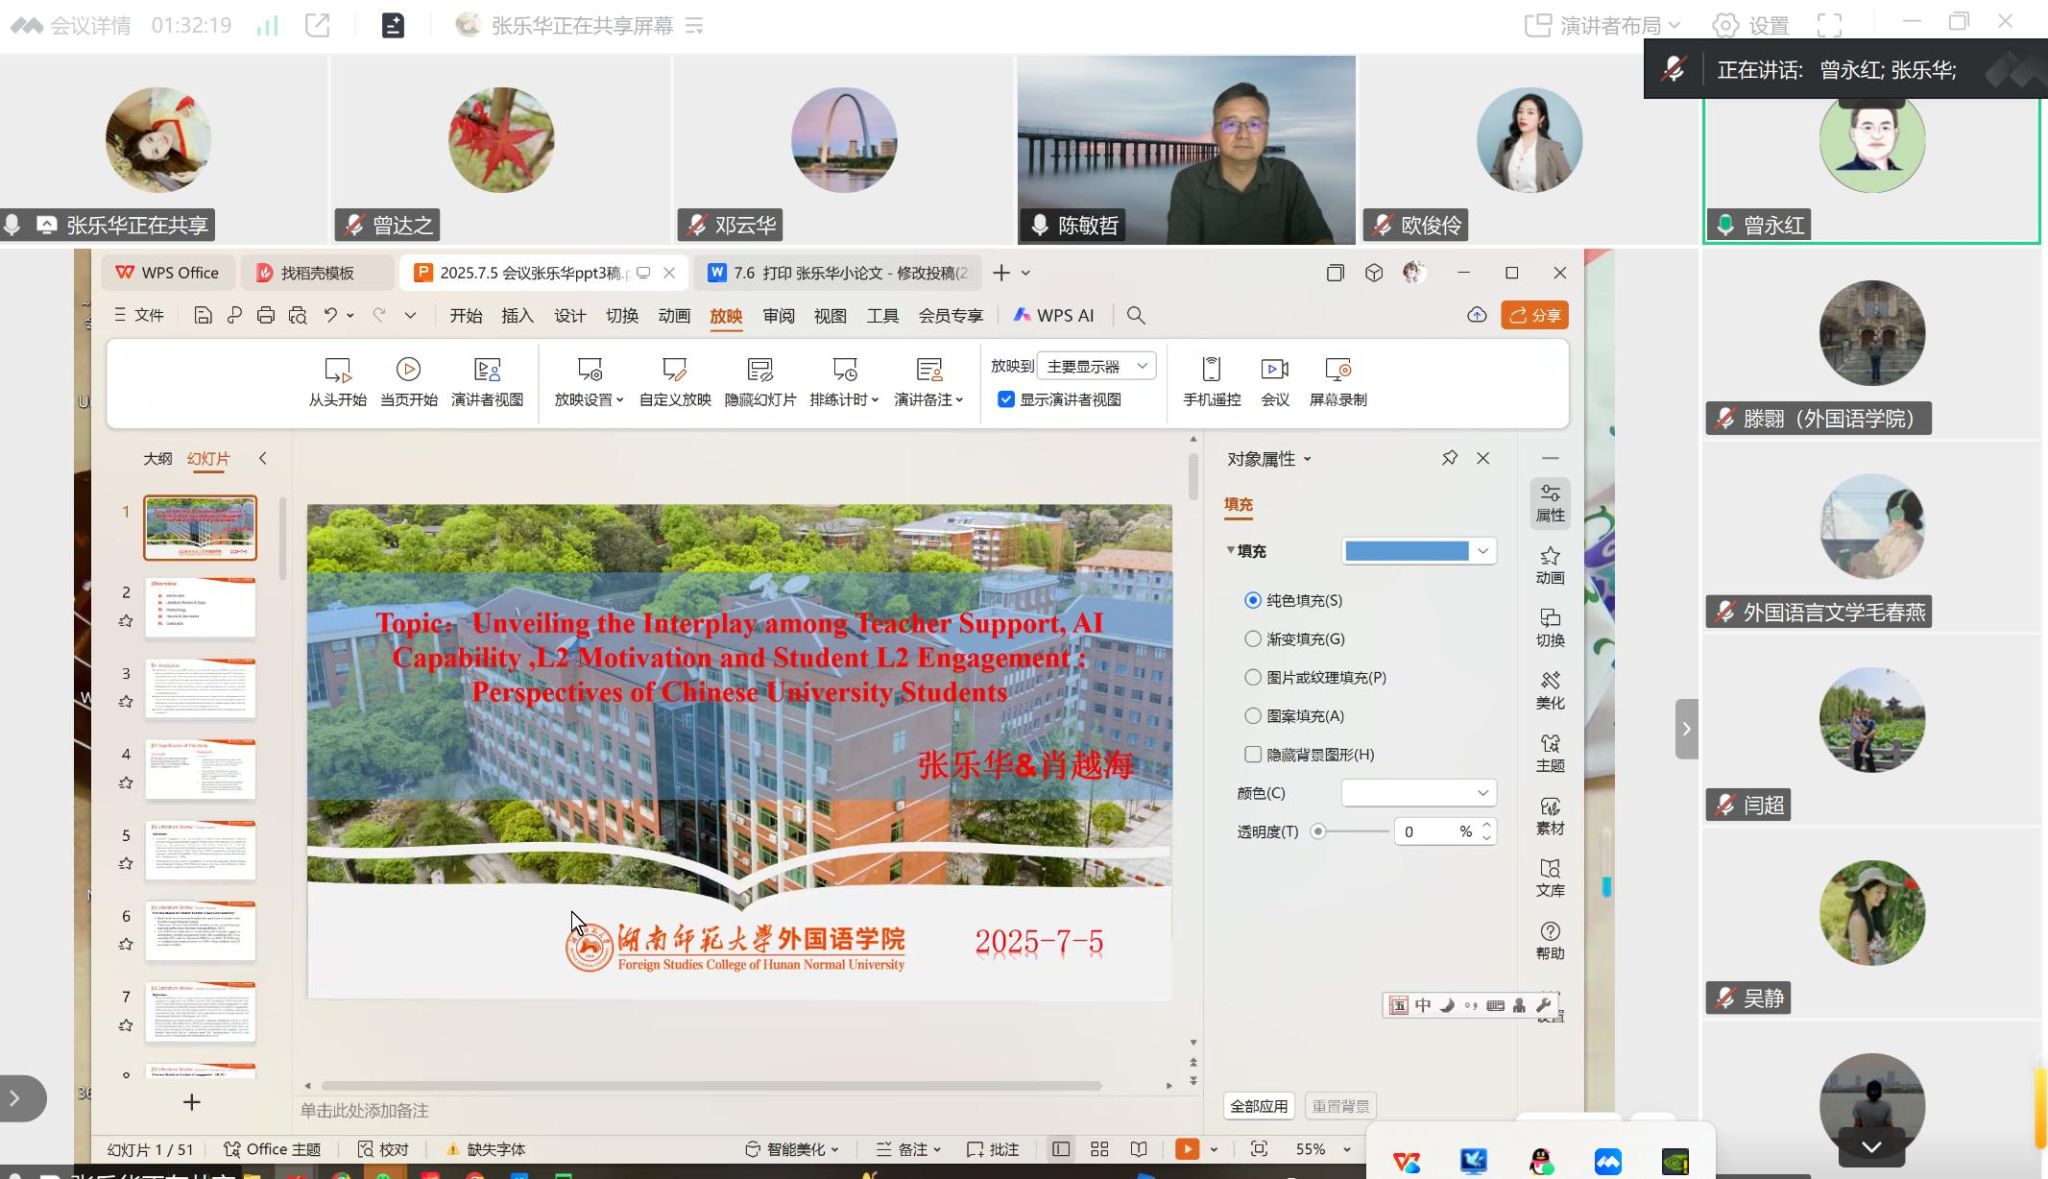2048x1179 pixels.
Task: Start 屏幕录制 screen recording
Action: (x=1337, y=371)
